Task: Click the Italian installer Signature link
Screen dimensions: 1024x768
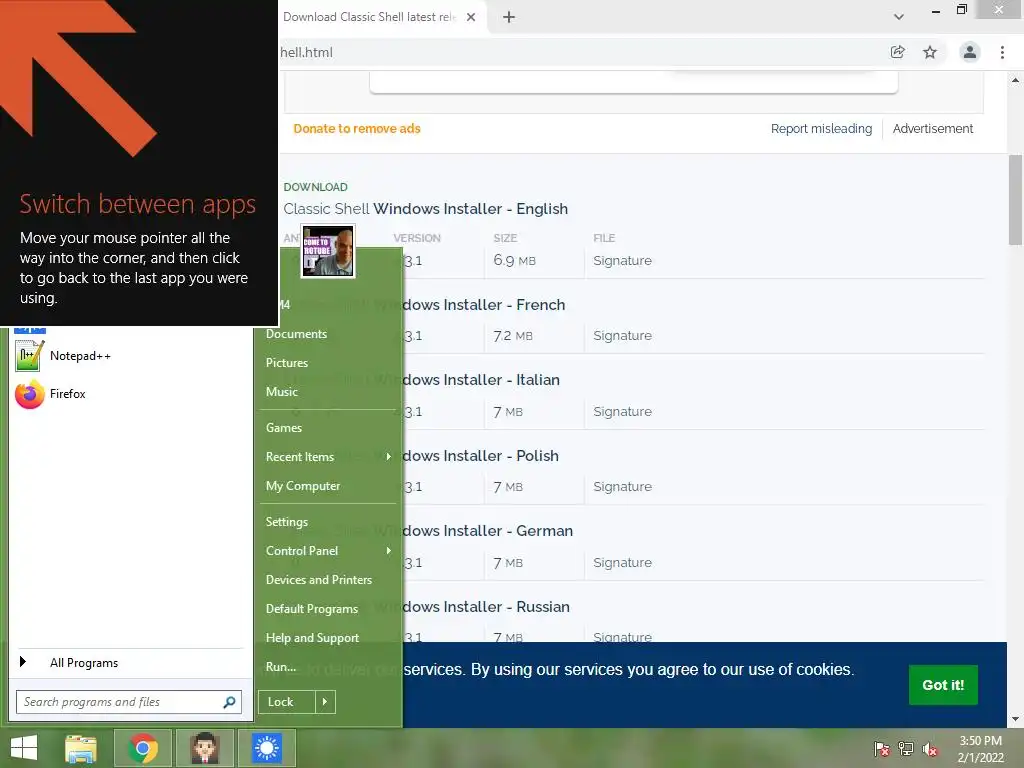Action: click(622, 411)
